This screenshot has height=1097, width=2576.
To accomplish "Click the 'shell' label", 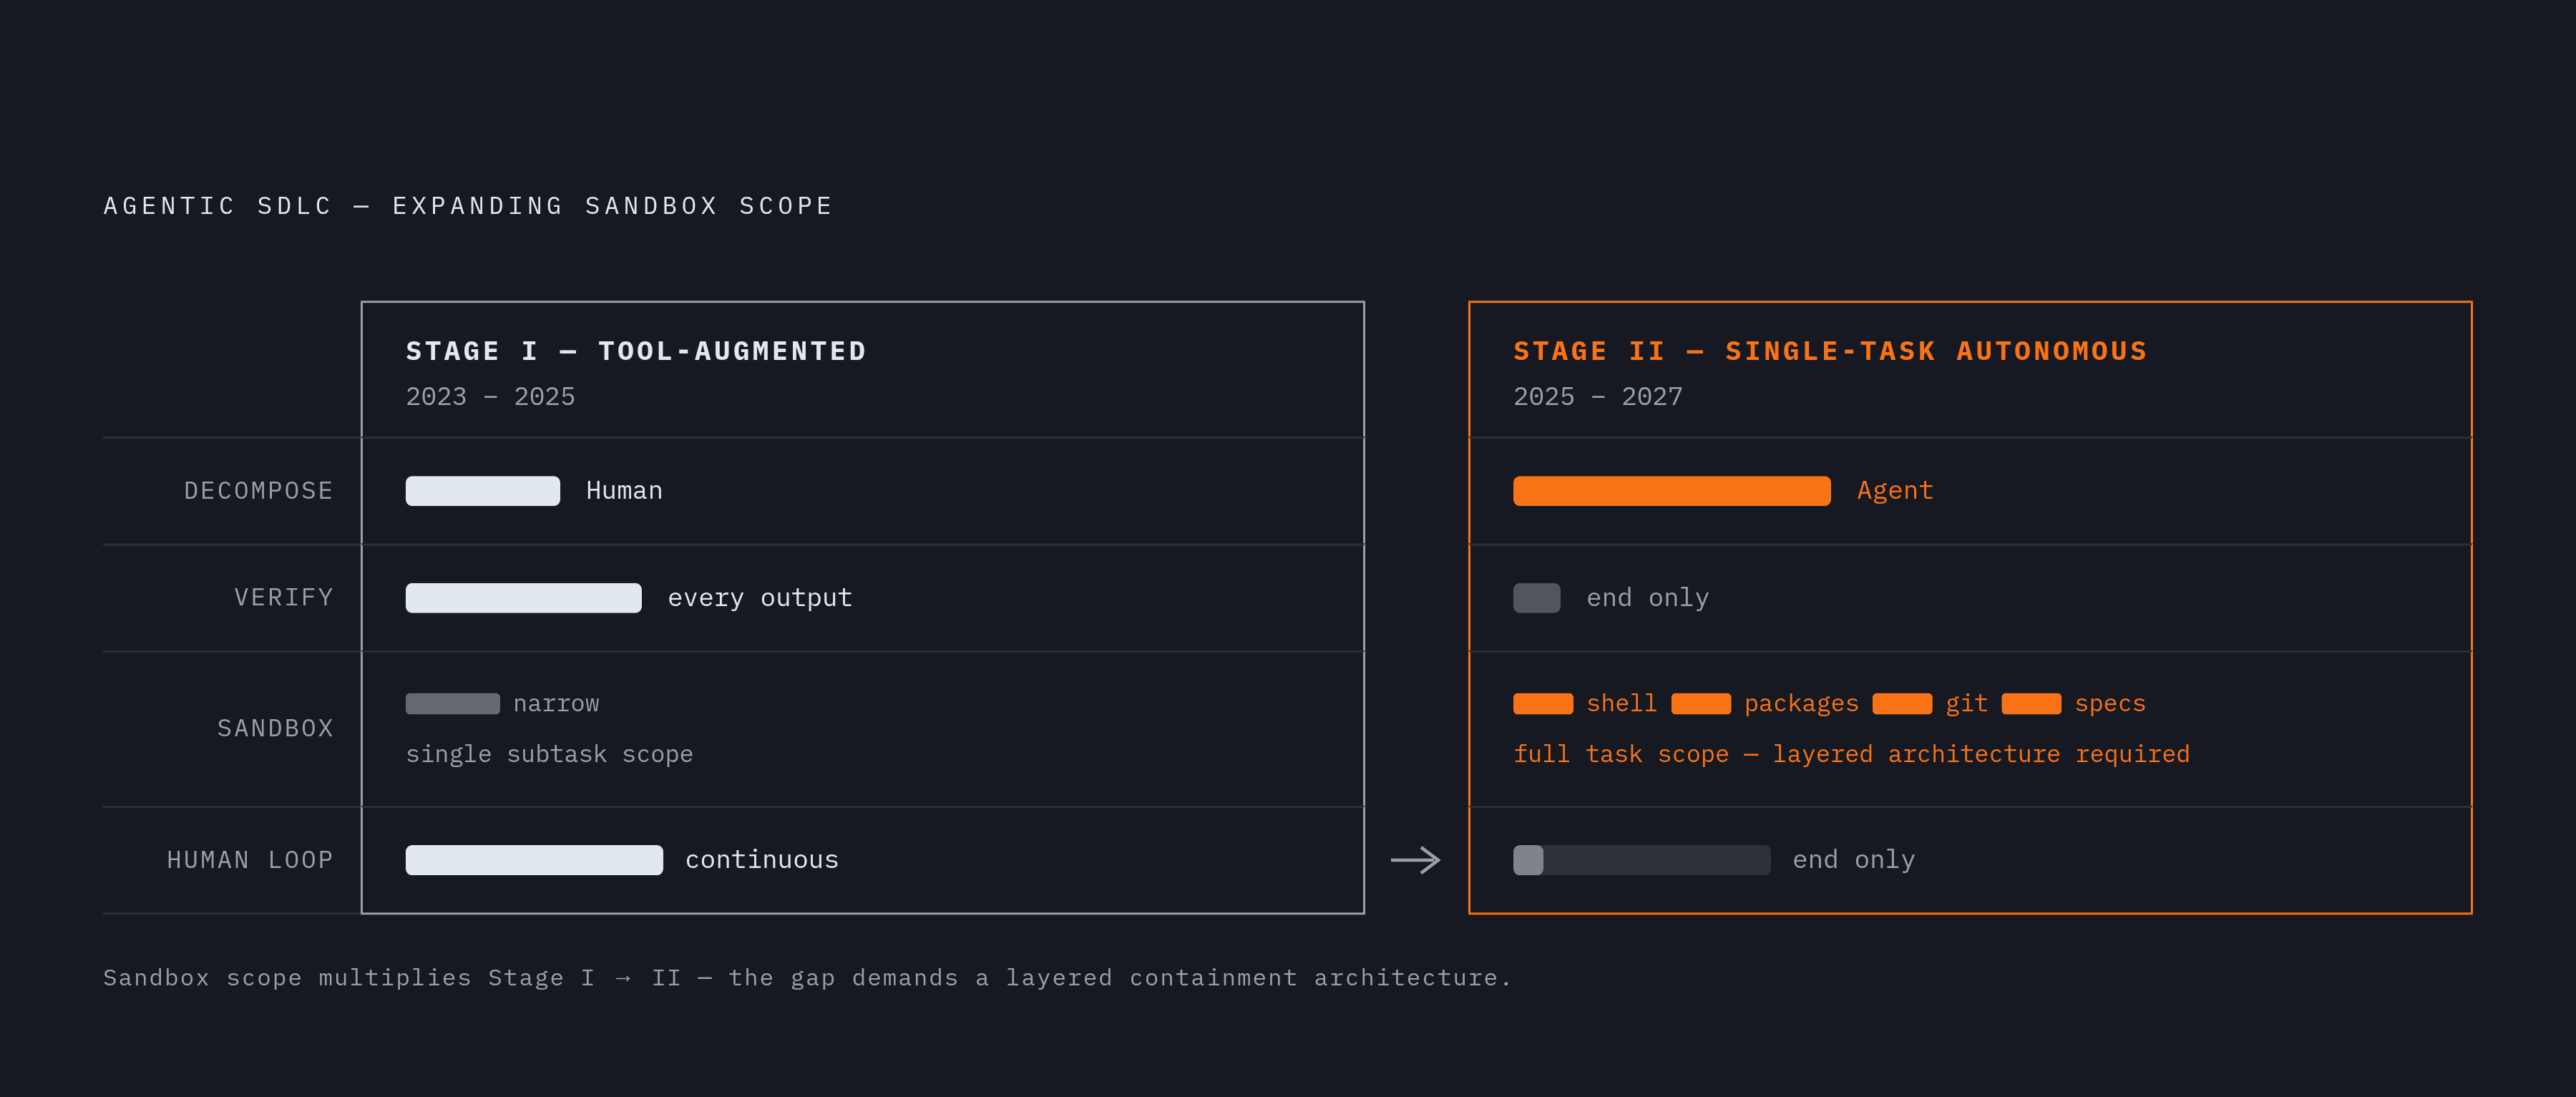I will (x=1621, y=704).
